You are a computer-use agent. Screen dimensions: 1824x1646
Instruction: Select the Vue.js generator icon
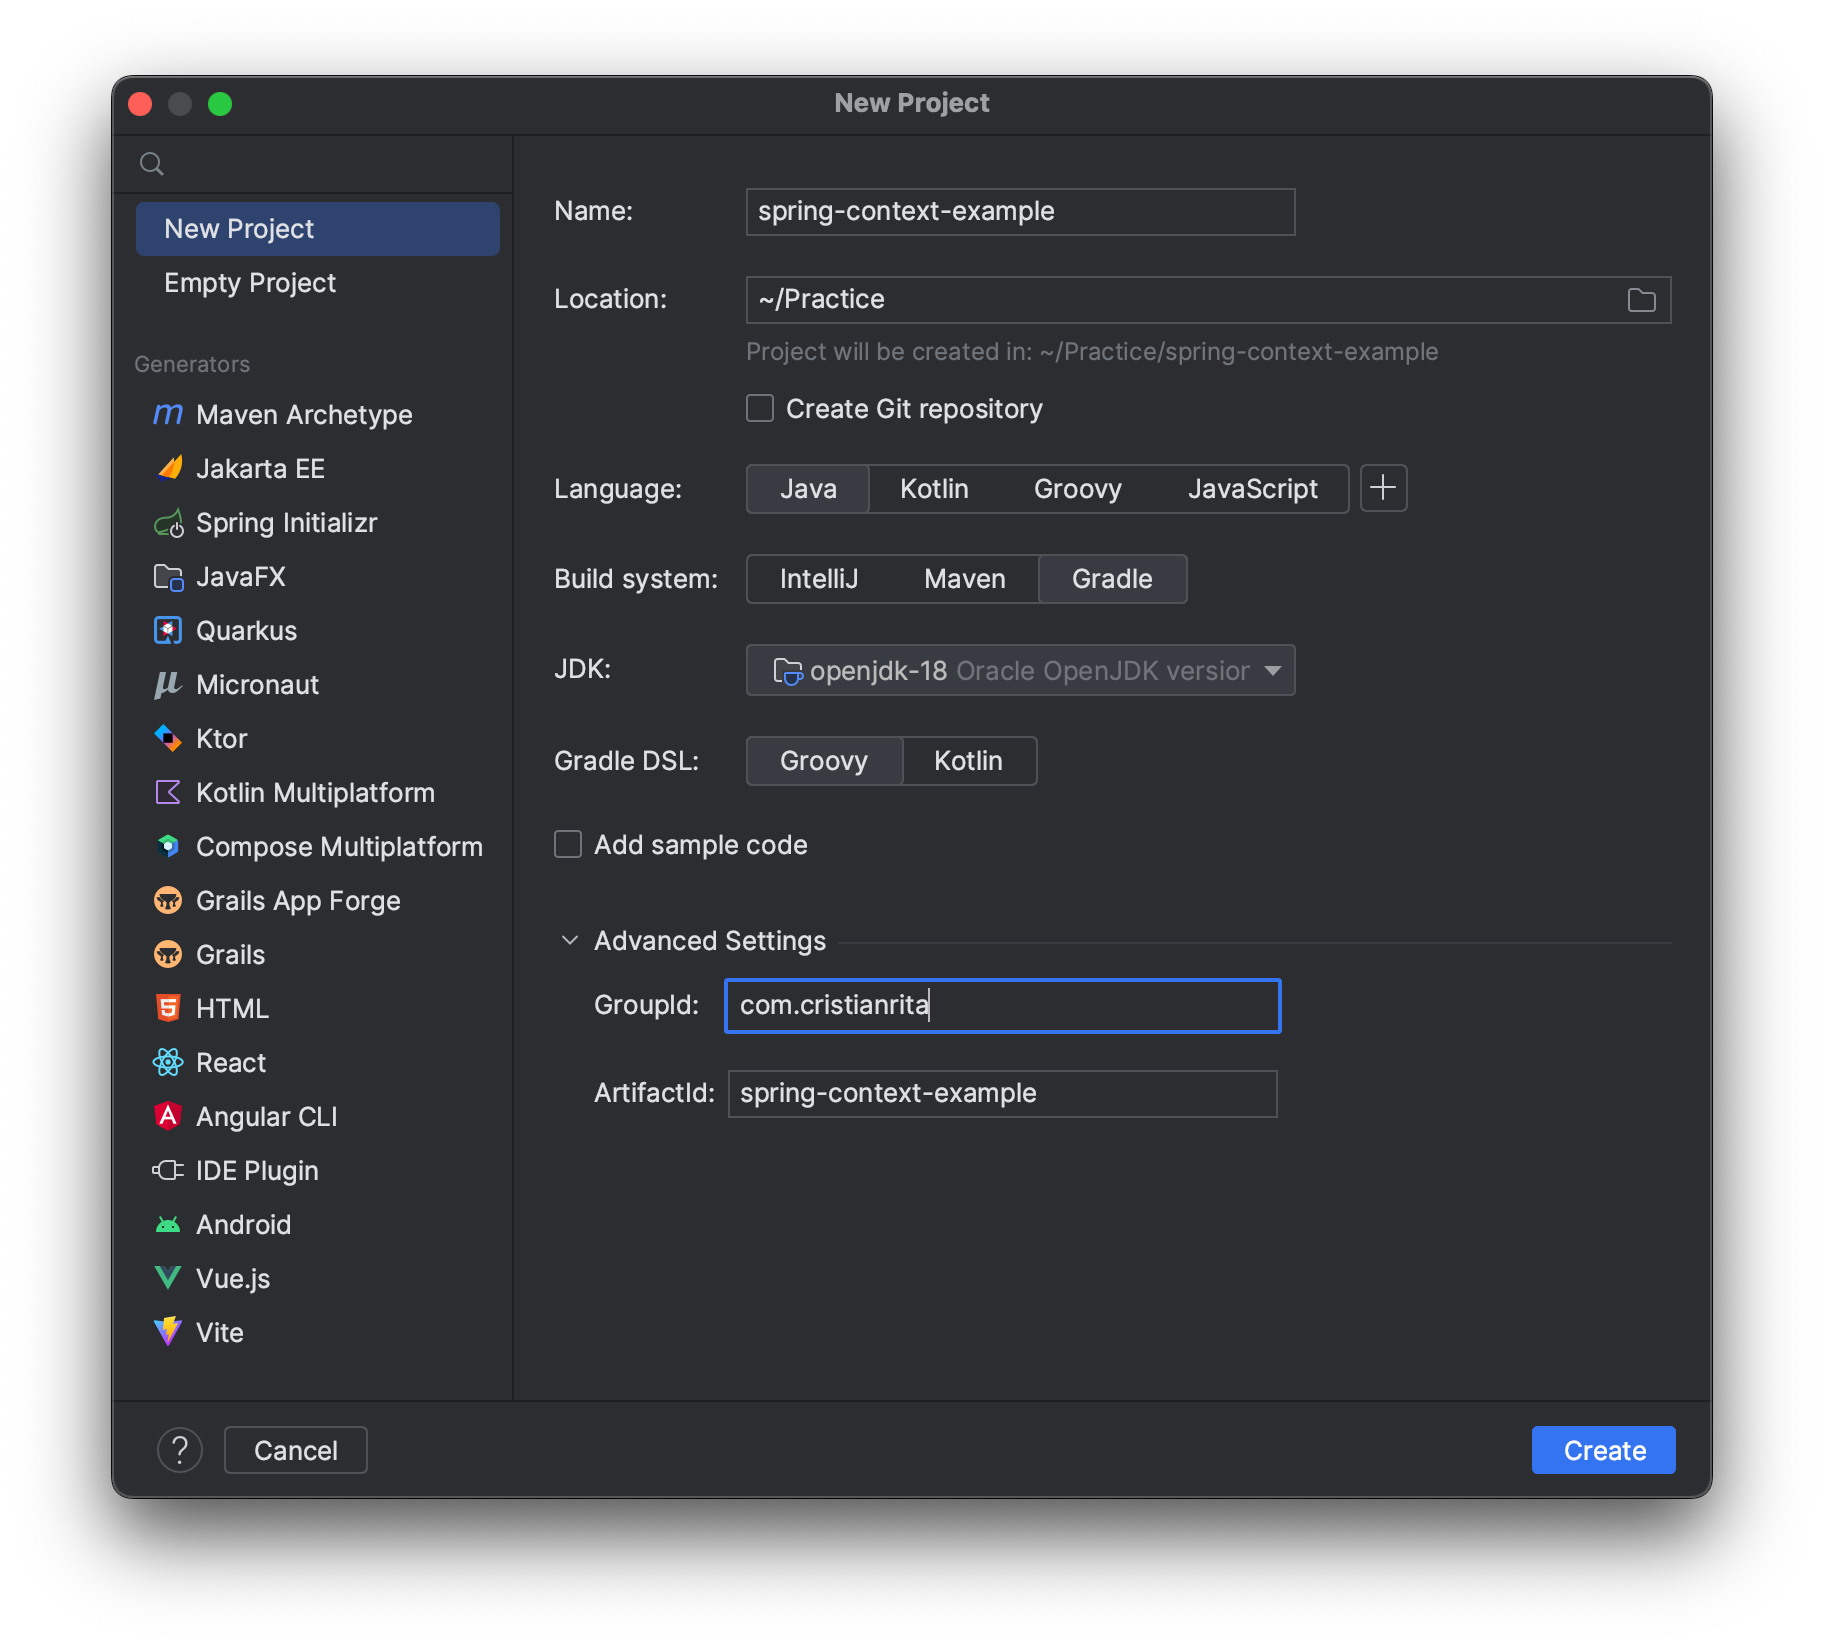pyautogui.click(x=168, y=1278)
